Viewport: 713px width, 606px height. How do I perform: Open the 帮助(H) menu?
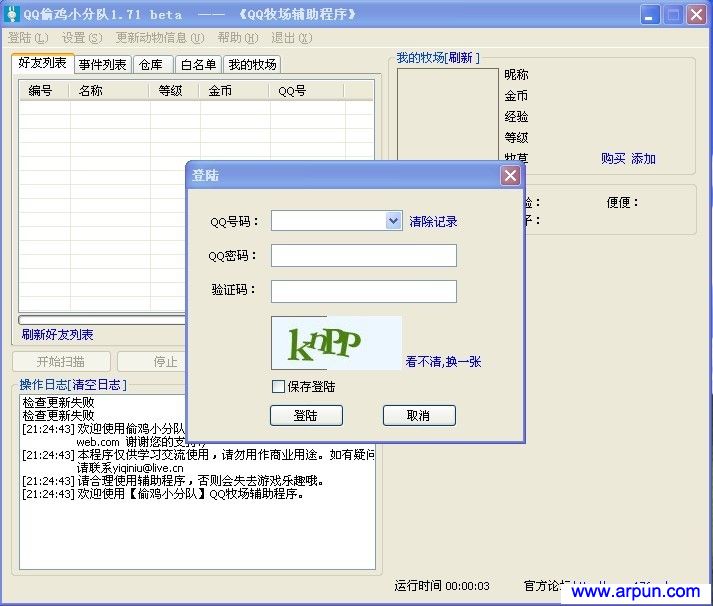pyautogui.click(x=238, y=38)
